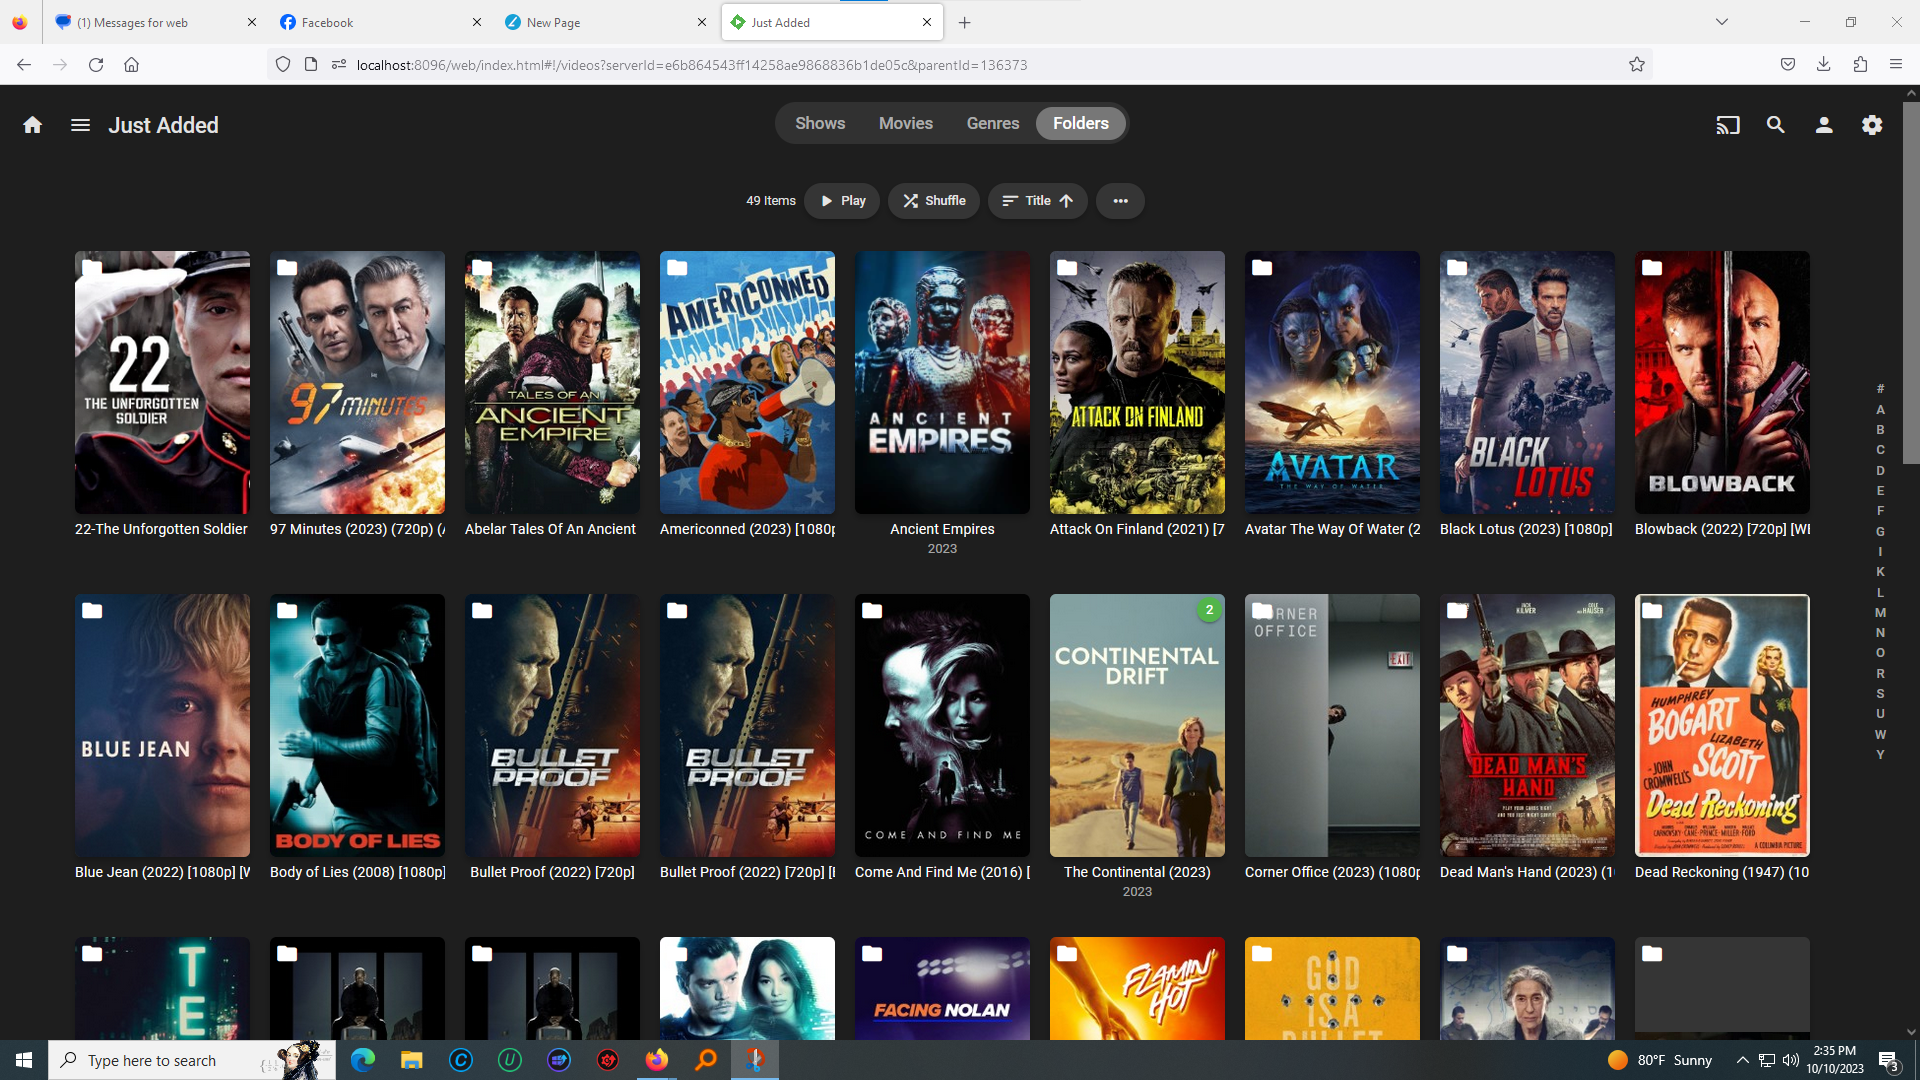Open the user profile icon

click(x=1823, y=125)
